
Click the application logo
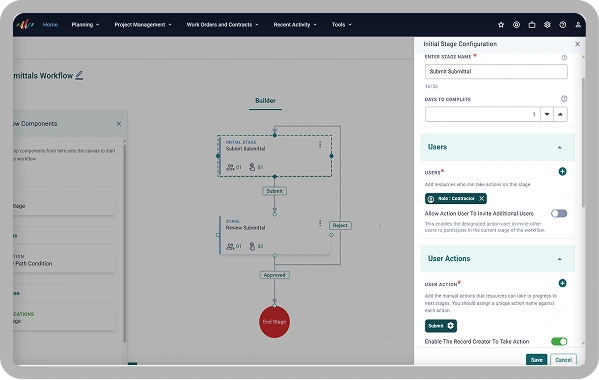tap(25, 25)
